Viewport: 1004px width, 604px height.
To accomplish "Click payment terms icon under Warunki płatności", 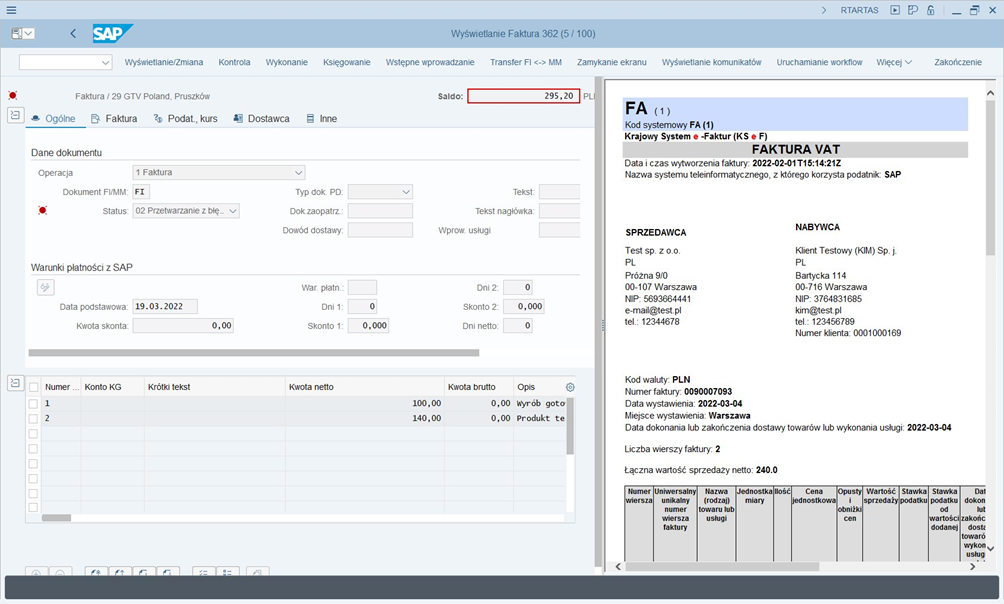I will tap(45, 287).
